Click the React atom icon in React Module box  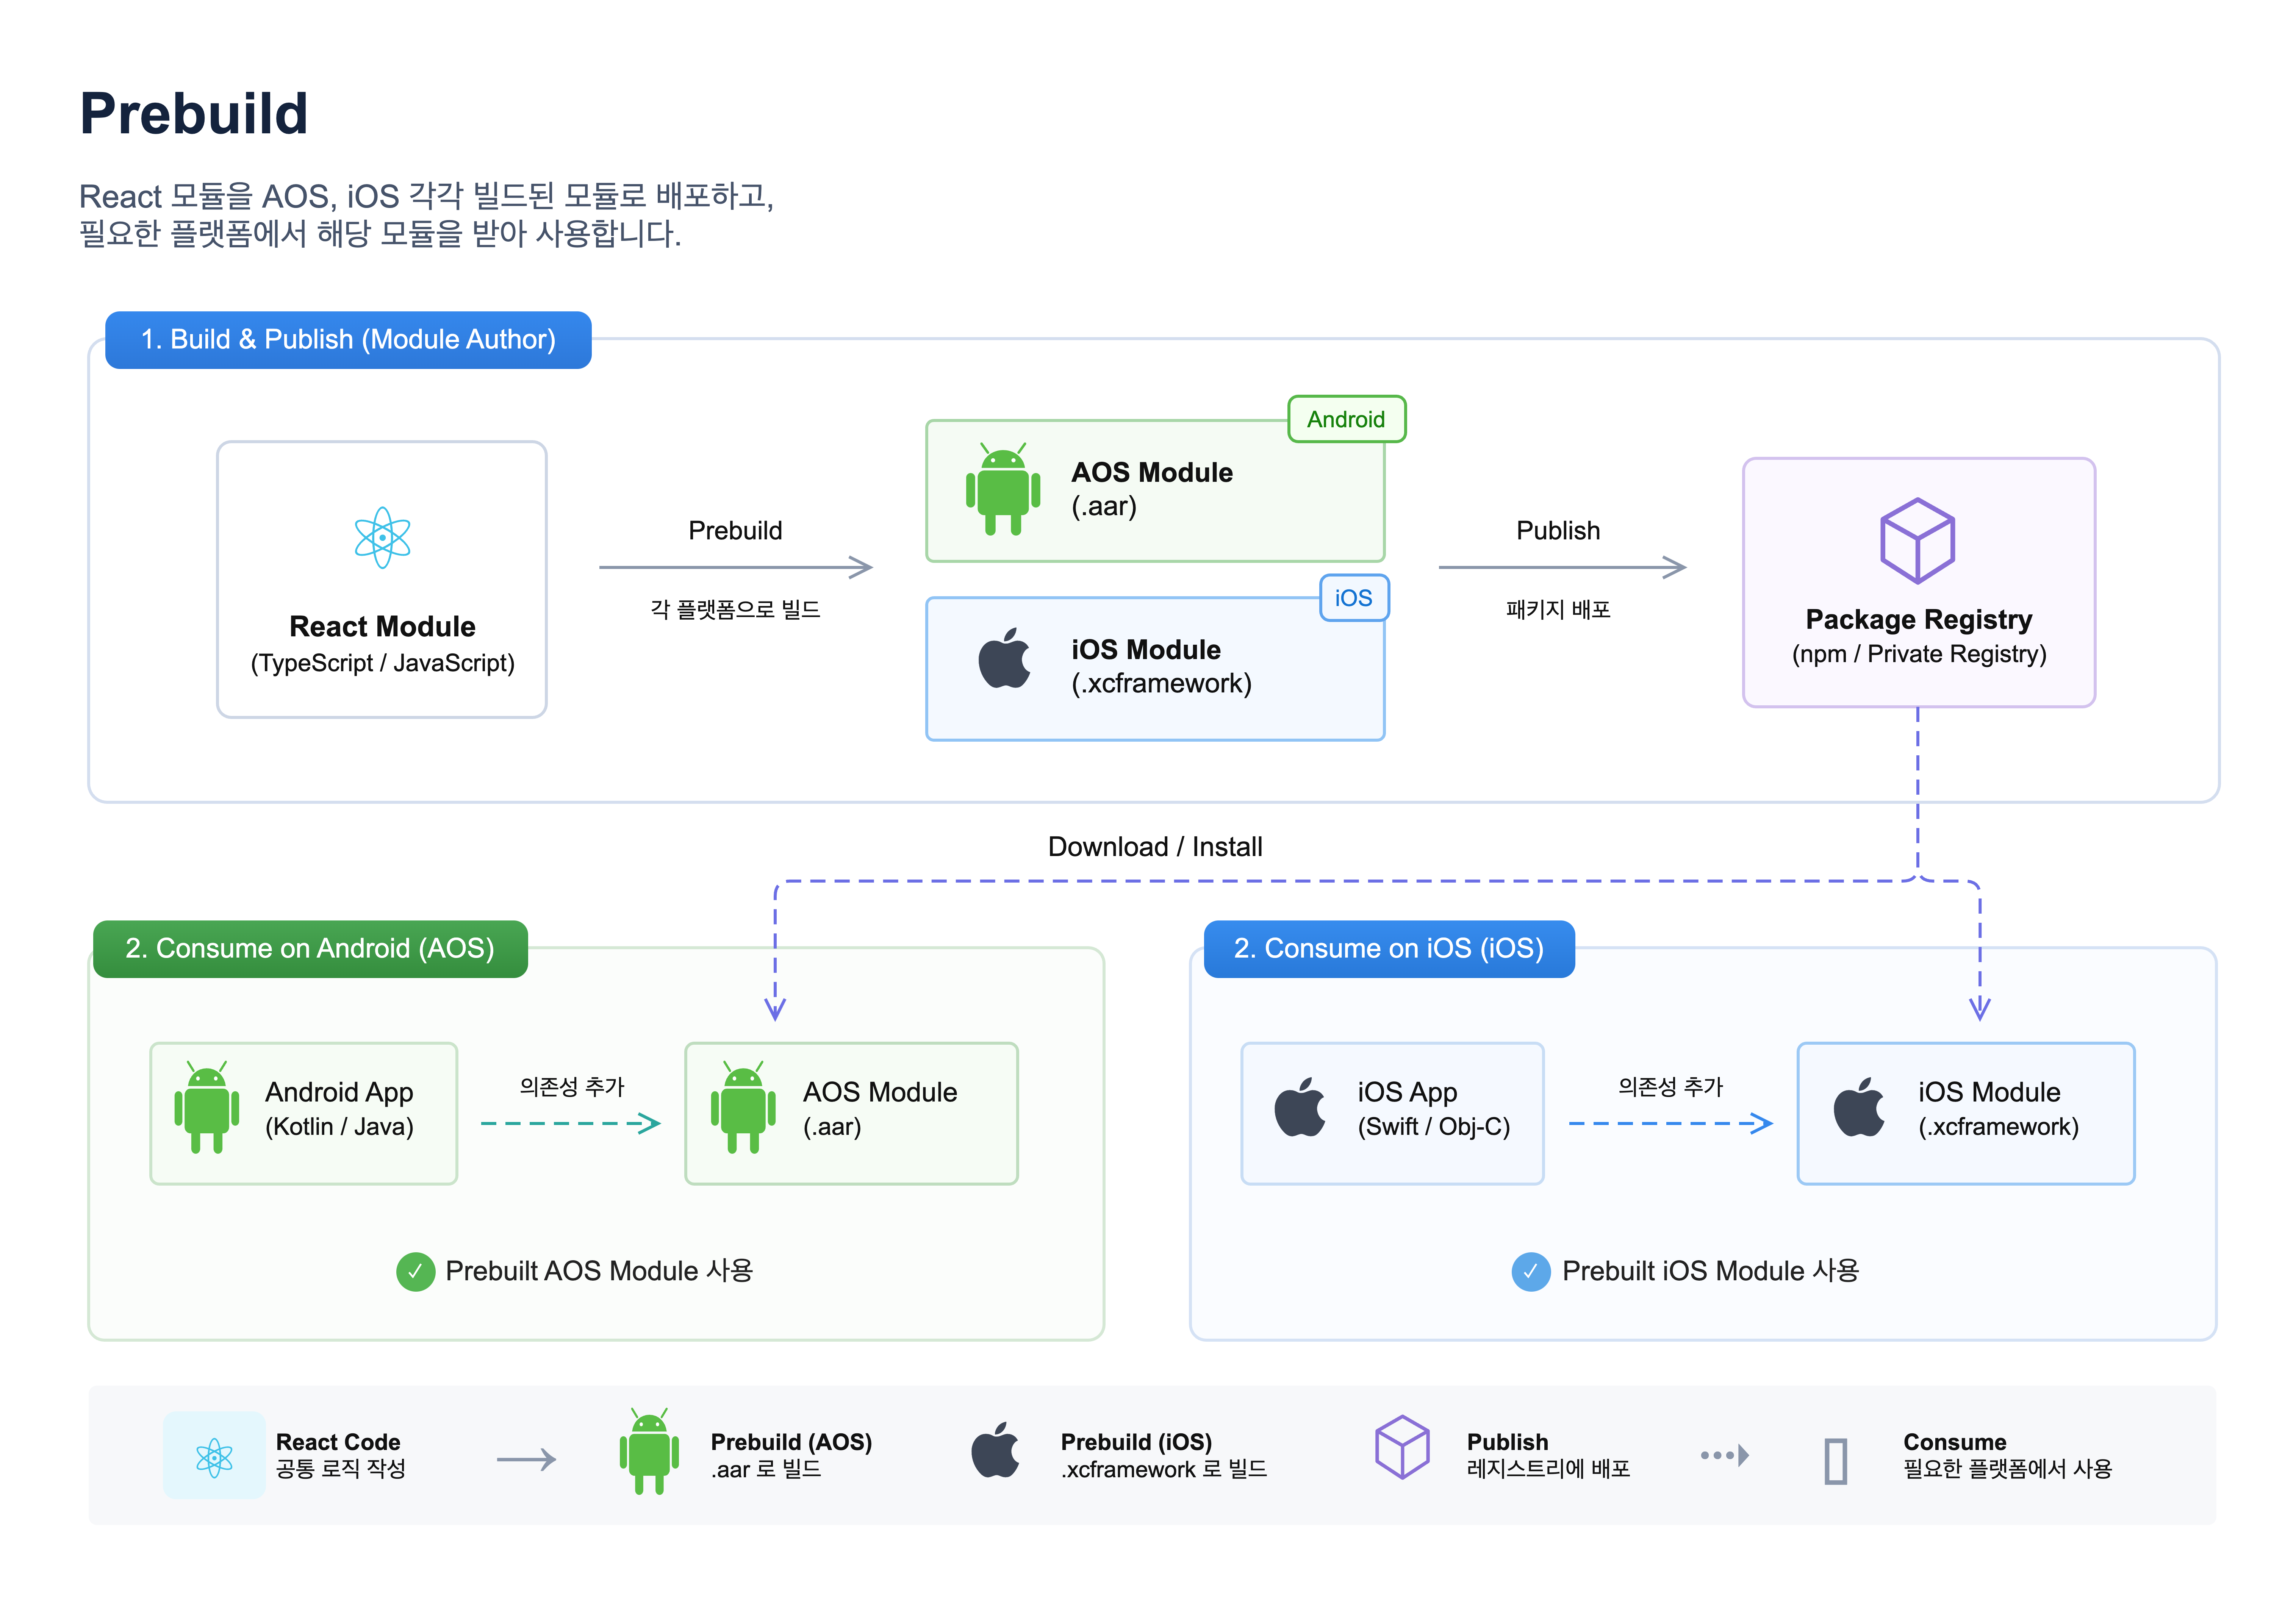(382, 538)
